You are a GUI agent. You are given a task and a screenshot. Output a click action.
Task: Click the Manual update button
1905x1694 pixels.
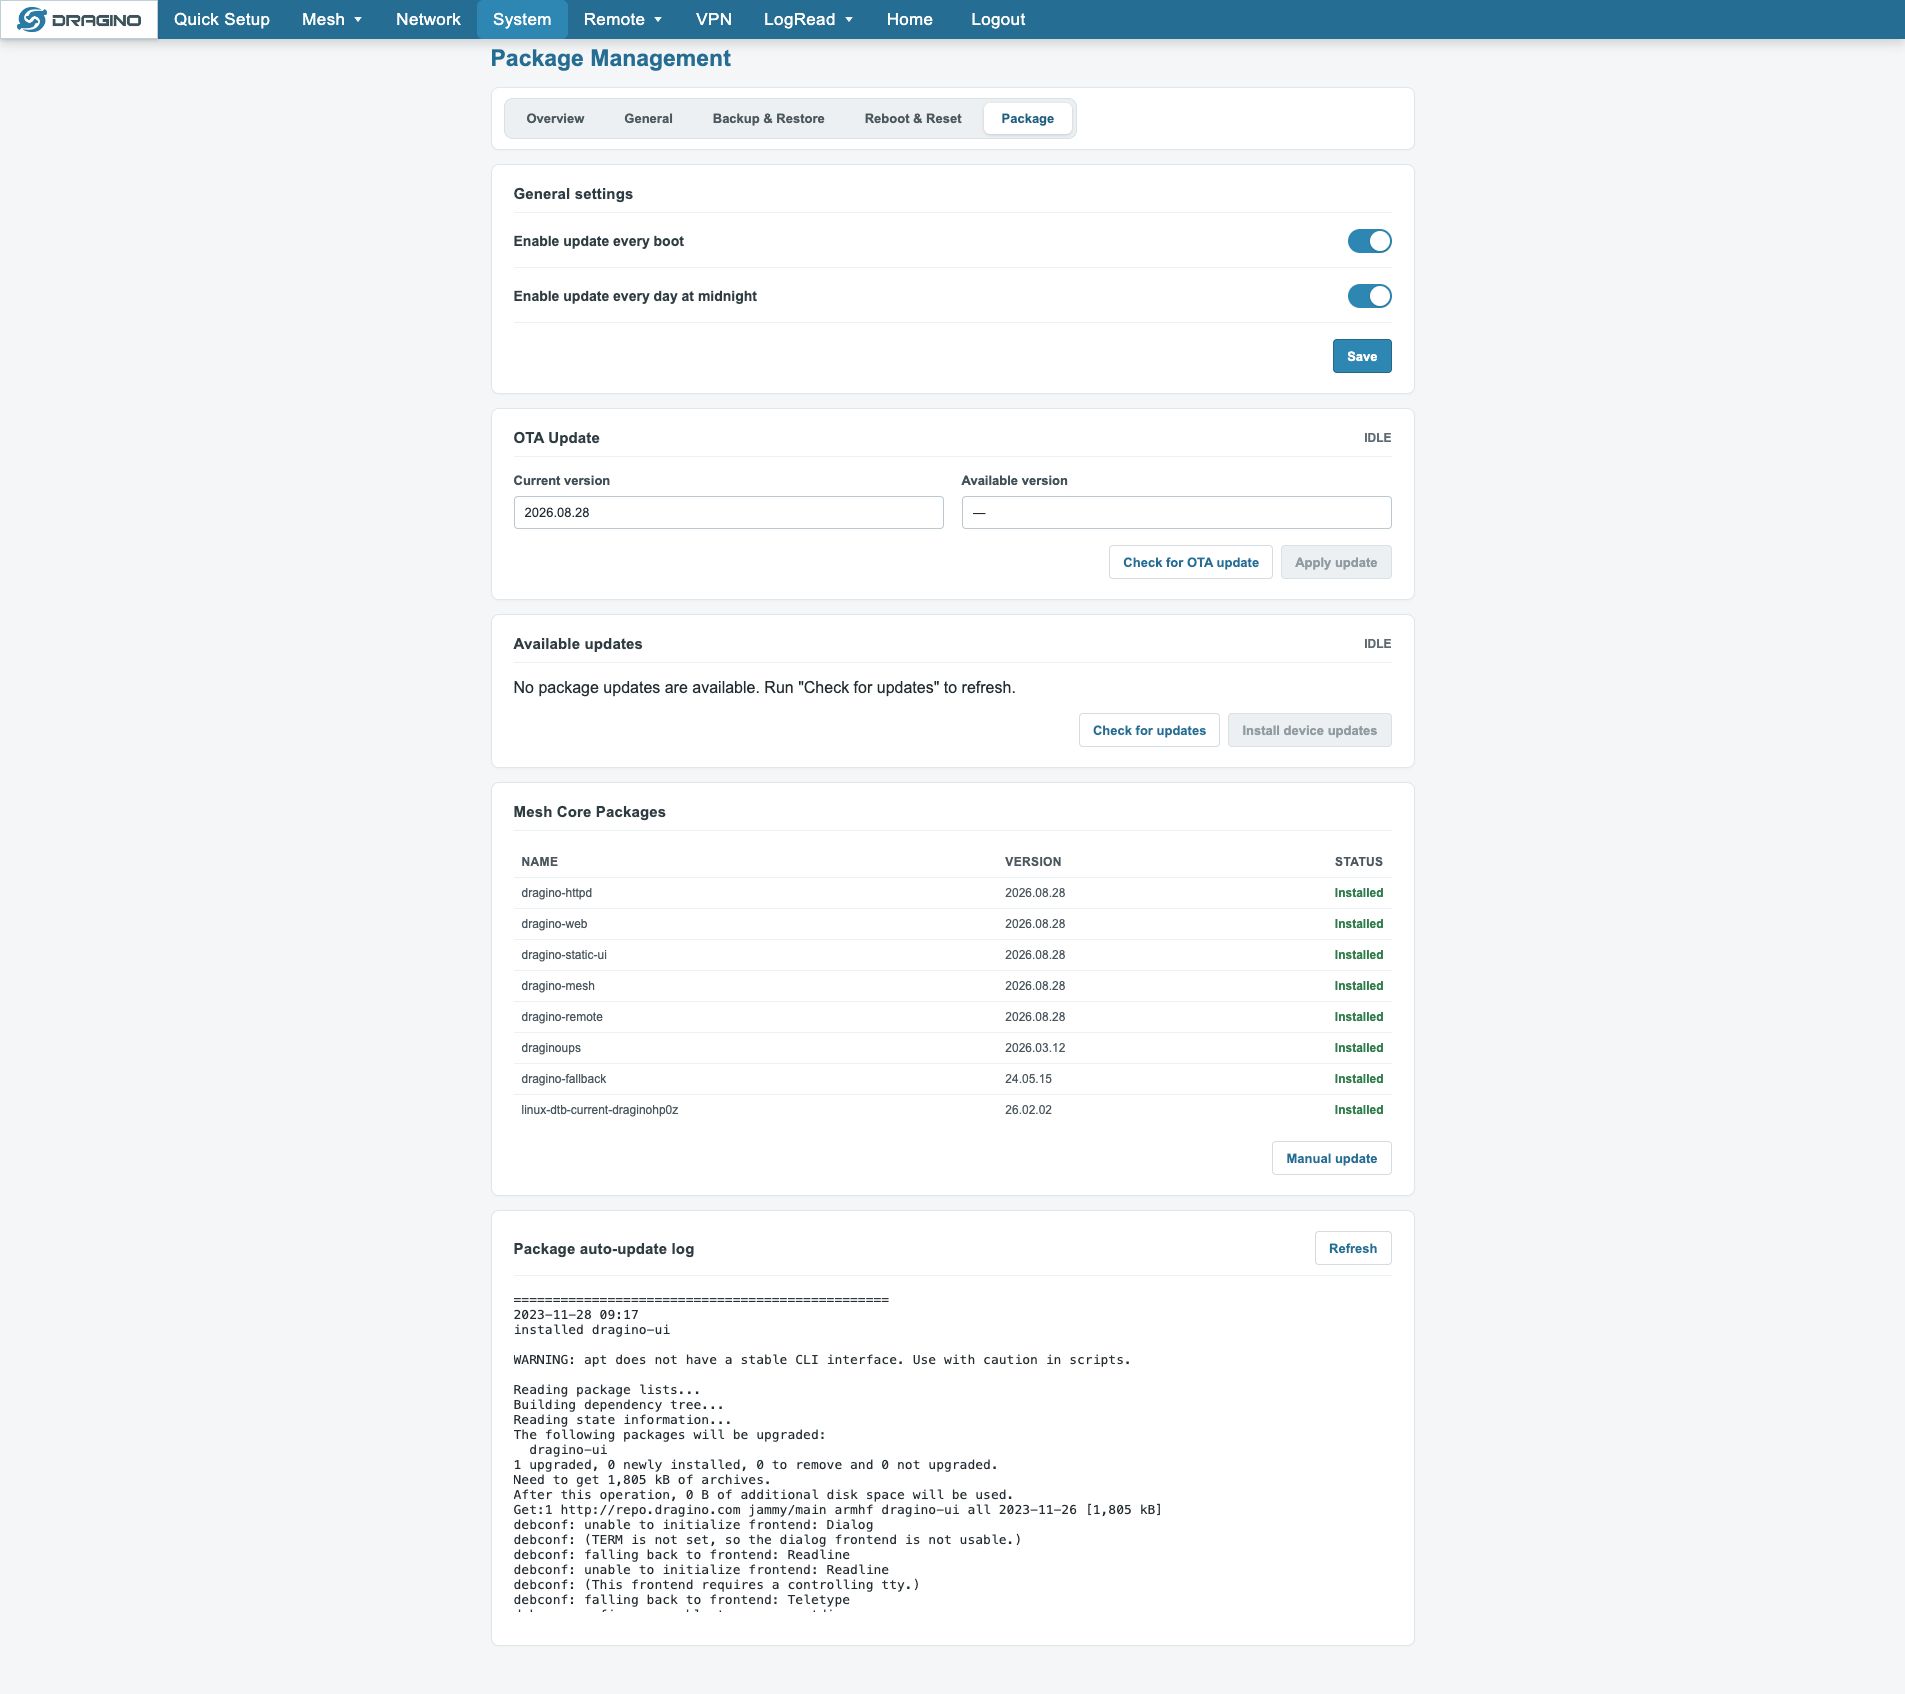pos(1331,1158)
